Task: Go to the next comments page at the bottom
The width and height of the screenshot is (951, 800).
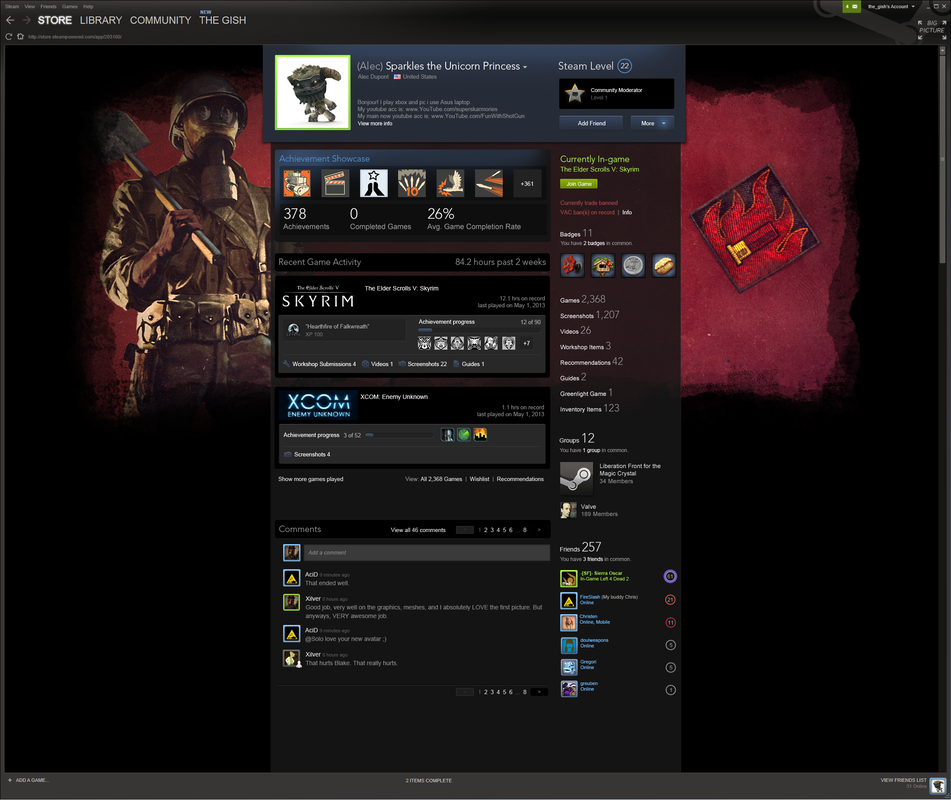Action: point(539,691)
